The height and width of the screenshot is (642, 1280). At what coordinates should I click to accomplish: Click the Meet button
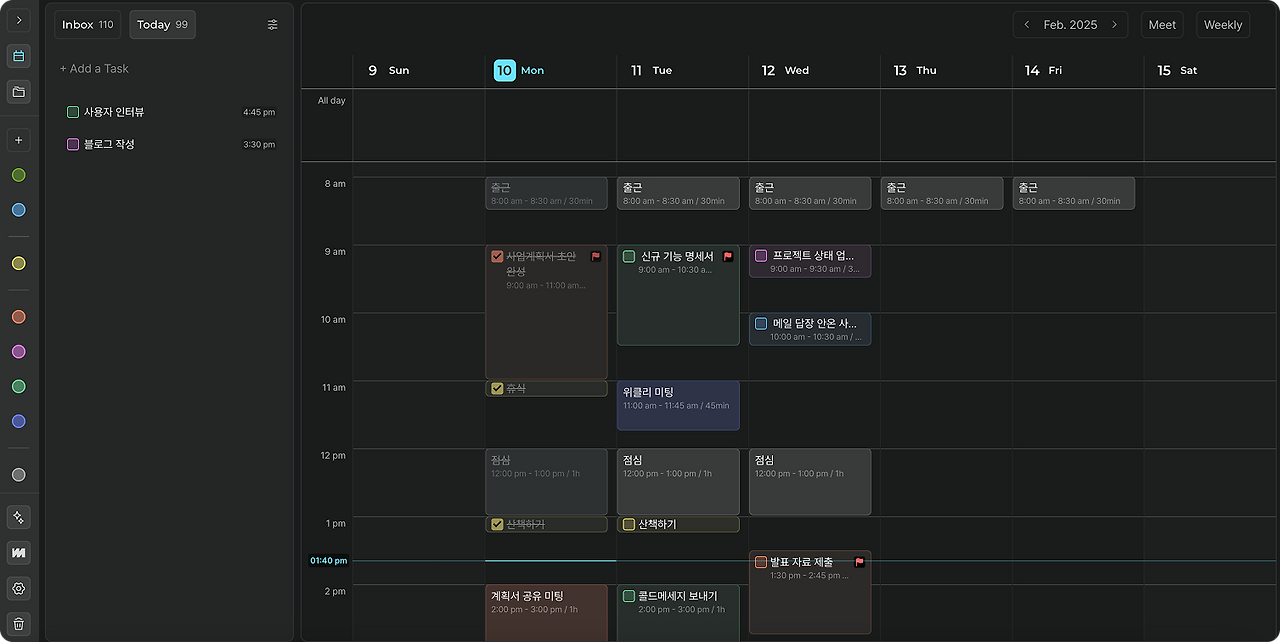(x=1162, y=25)
